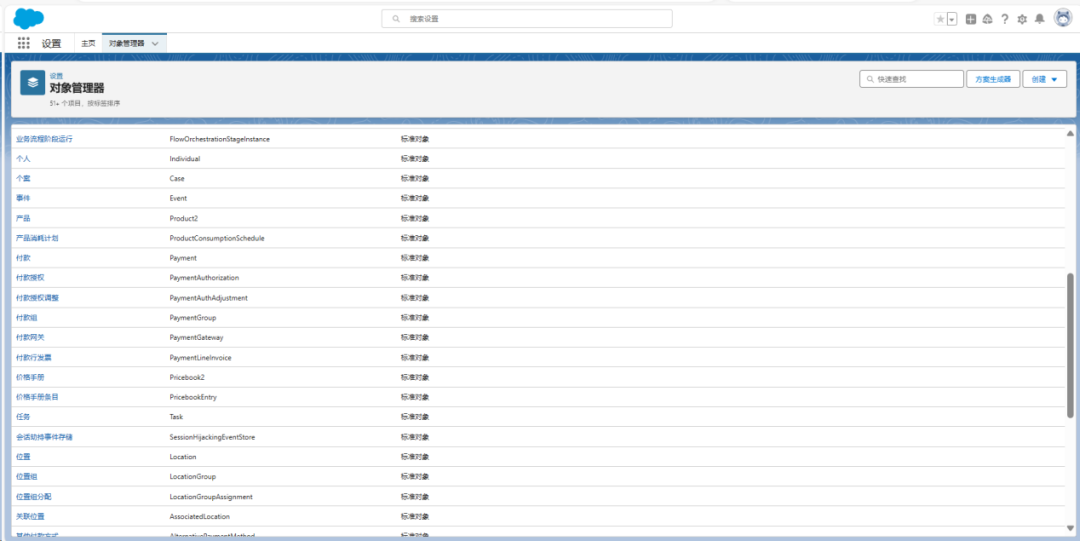Image resolution: width=1080 pixels, height=541 pixels.
Task: Open the 付款组 (PaymentGroup) link
Action: pos(26,318)
